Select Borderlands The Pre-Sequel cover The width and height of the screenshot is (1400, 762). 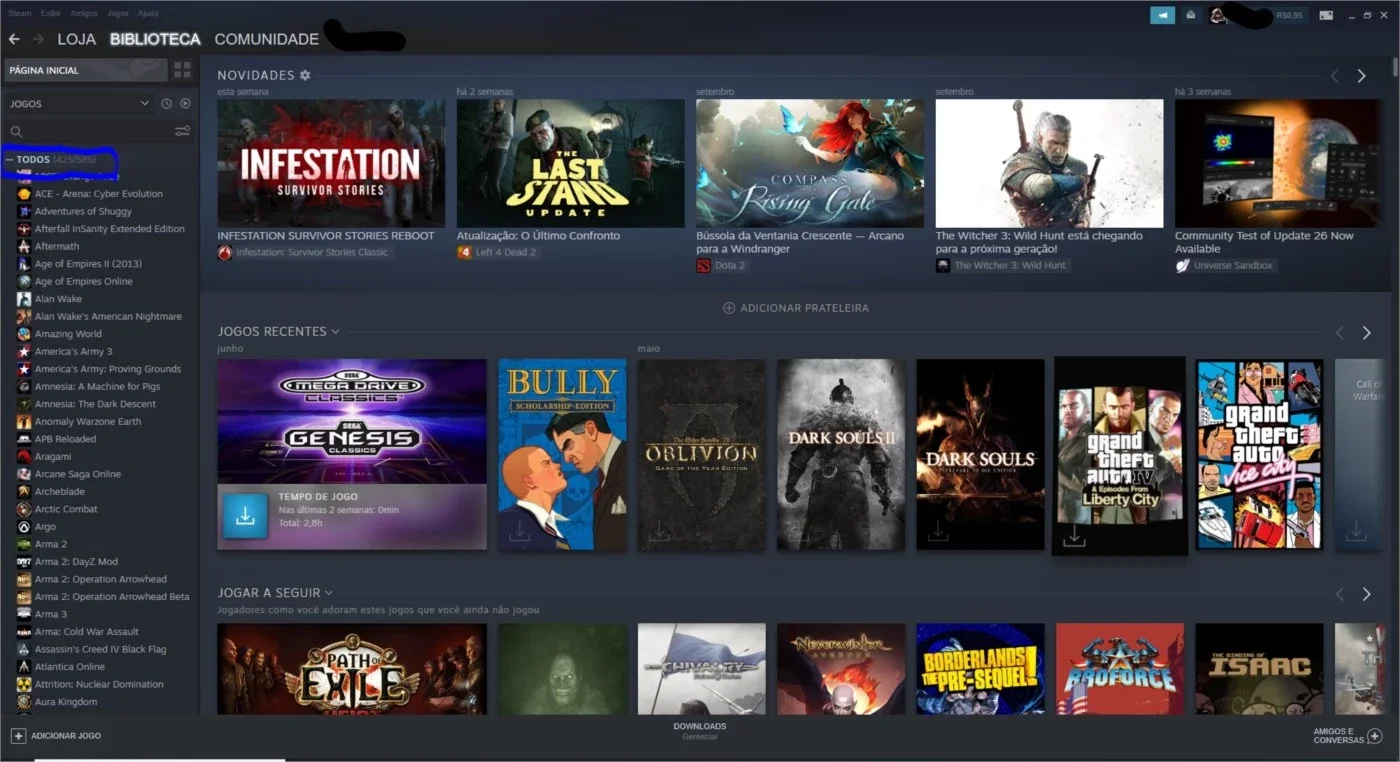point(980,669)
